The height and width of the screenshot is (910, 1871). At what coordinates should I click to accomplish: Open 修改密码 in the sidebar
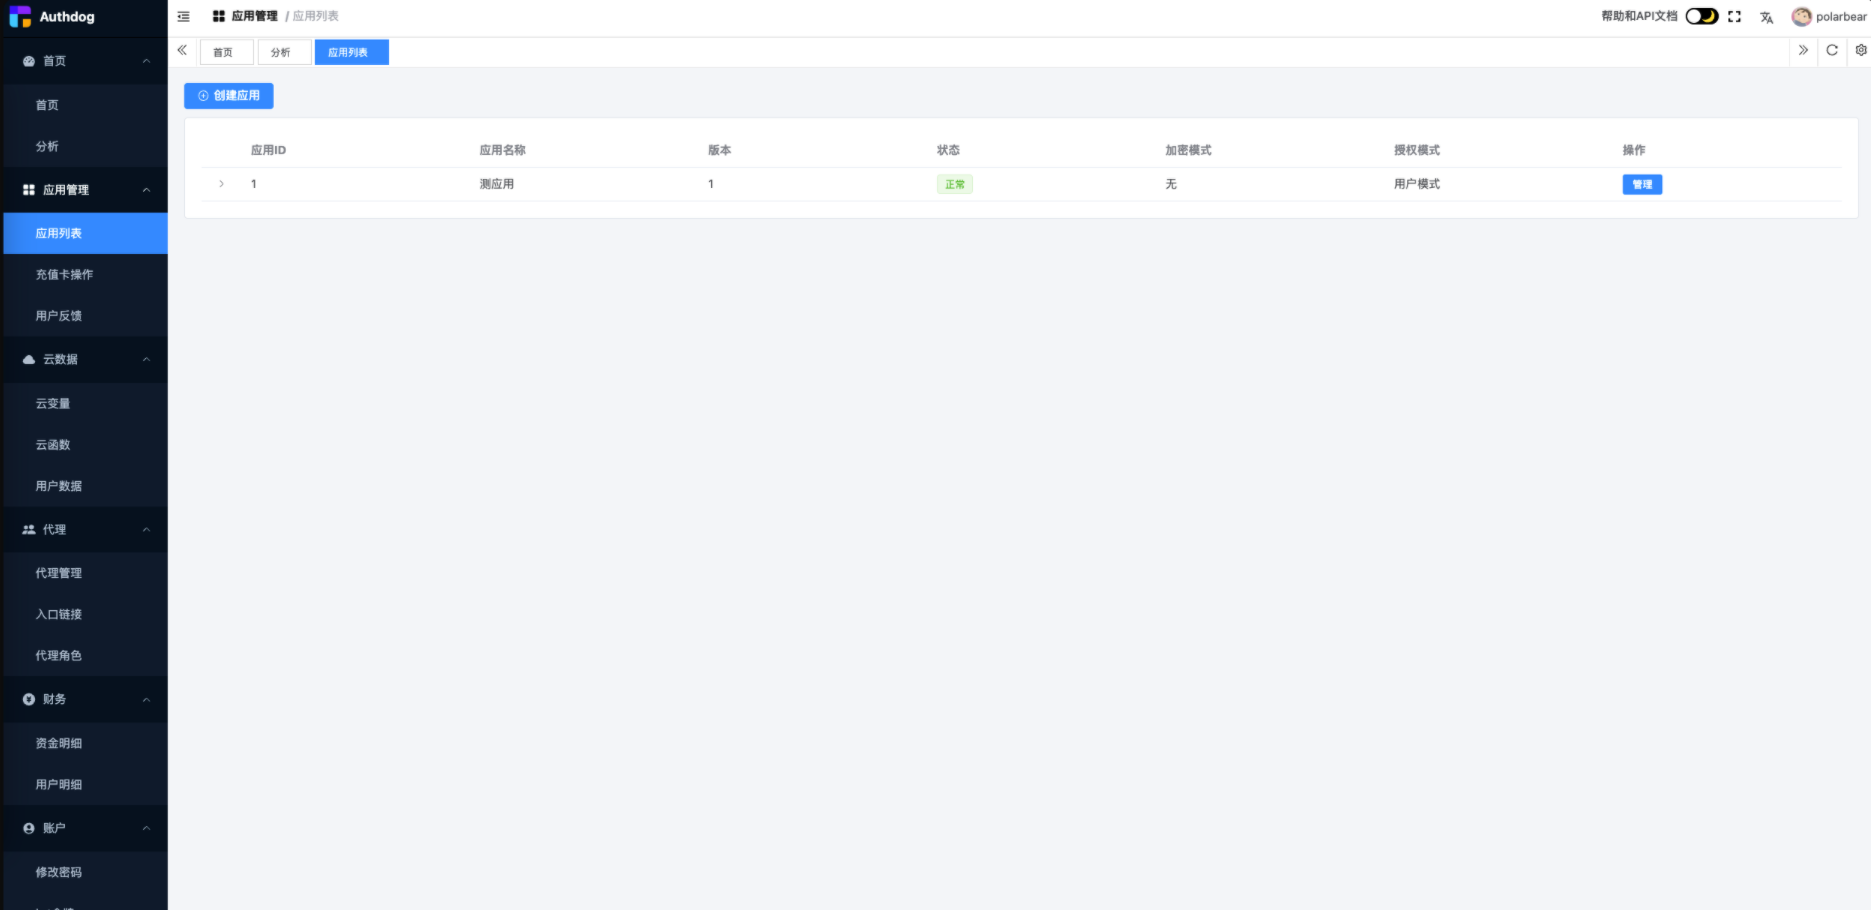(x=86, y=872)
